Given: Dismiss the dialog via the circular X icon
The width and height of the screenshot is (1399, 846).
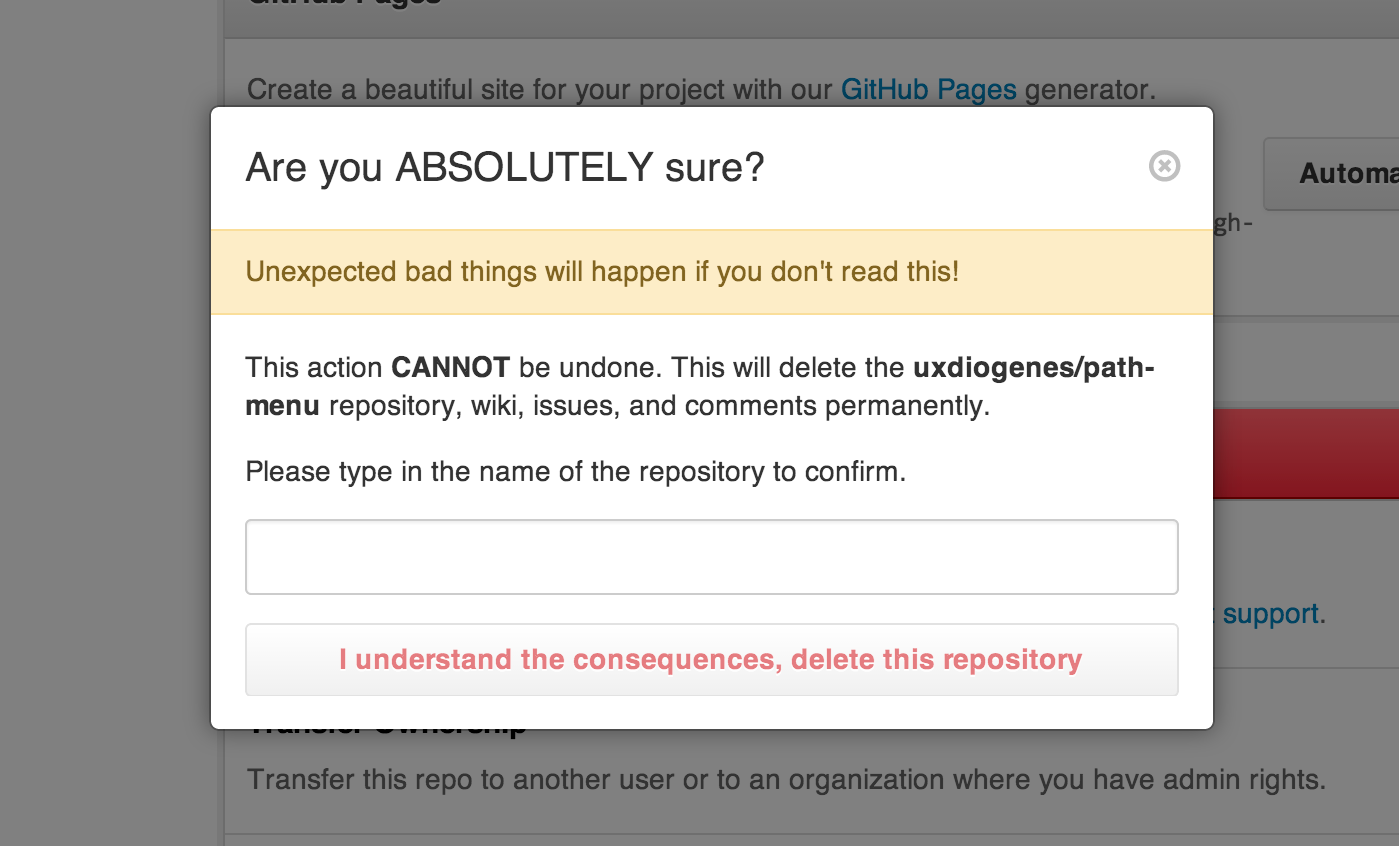Looking at the screenshot, I should (1163, 167).
